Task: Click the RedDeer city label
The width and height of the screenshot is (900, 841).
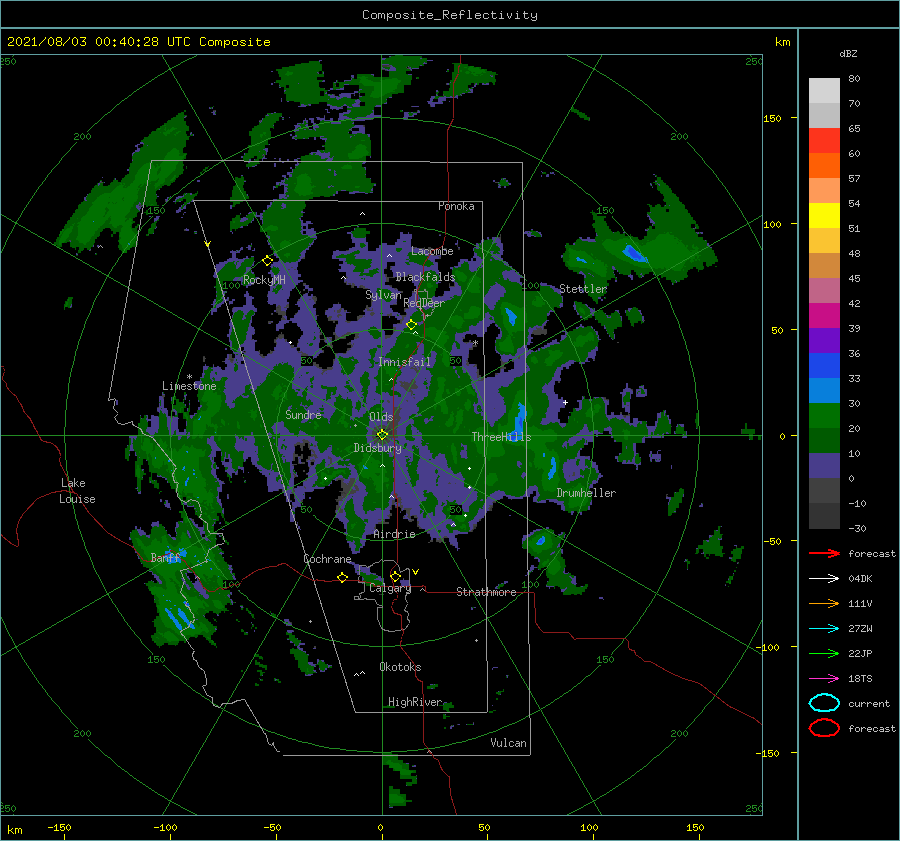Action: (x=424, y=303)
